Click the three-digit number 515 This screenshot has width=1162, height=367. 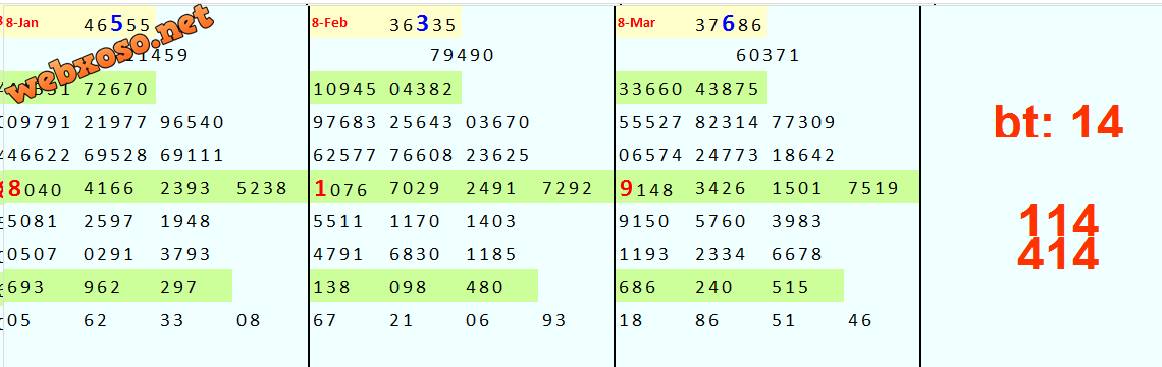pyautogui.click(x=790, y=287)
